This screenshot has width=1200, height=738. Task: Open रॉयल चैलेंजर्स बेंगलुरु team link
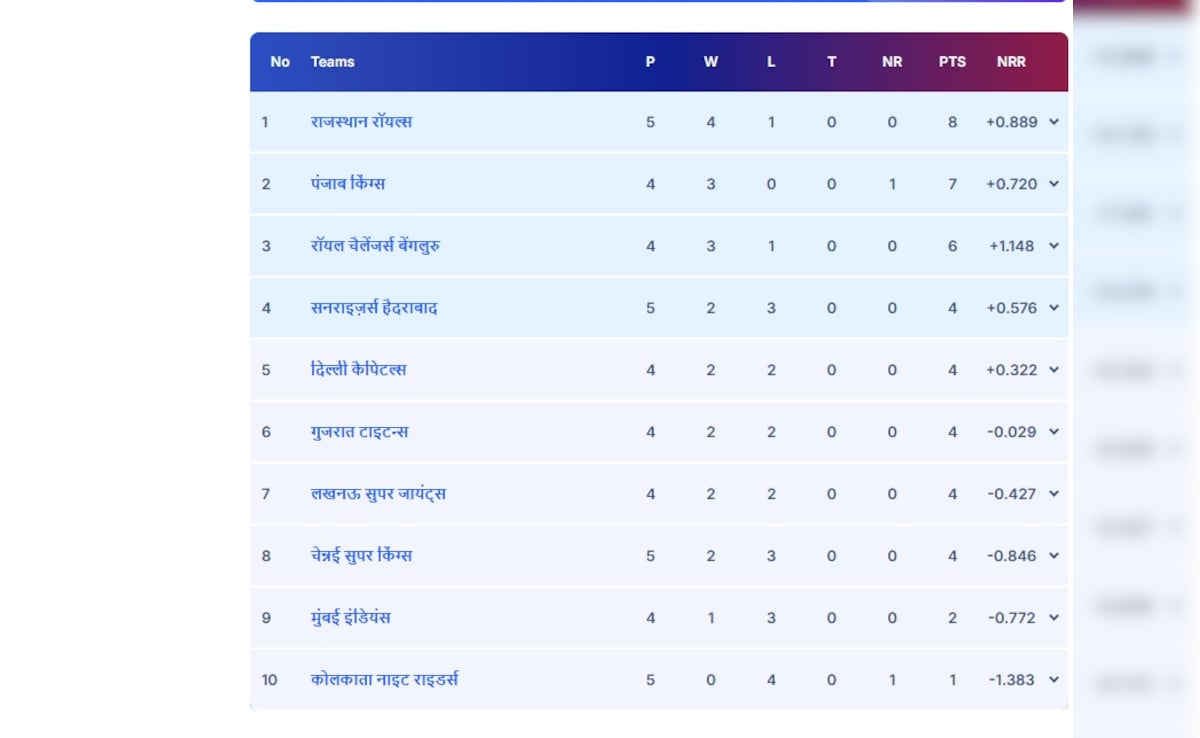375,246
